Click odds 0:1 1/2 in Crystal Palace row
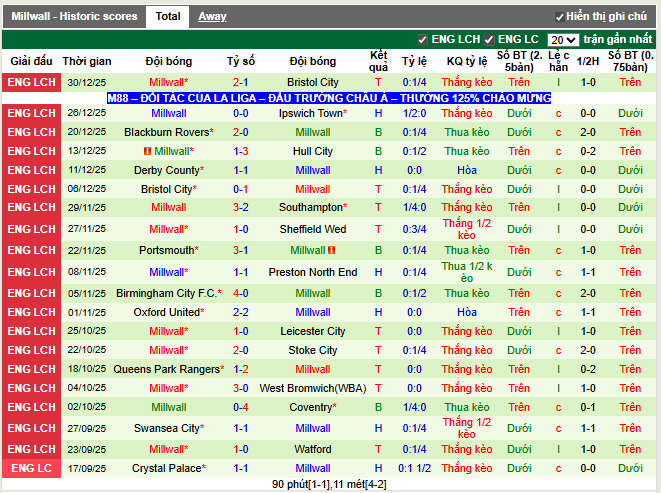The height and width of the screenshot is (493, 661). (x=414, y=468)
